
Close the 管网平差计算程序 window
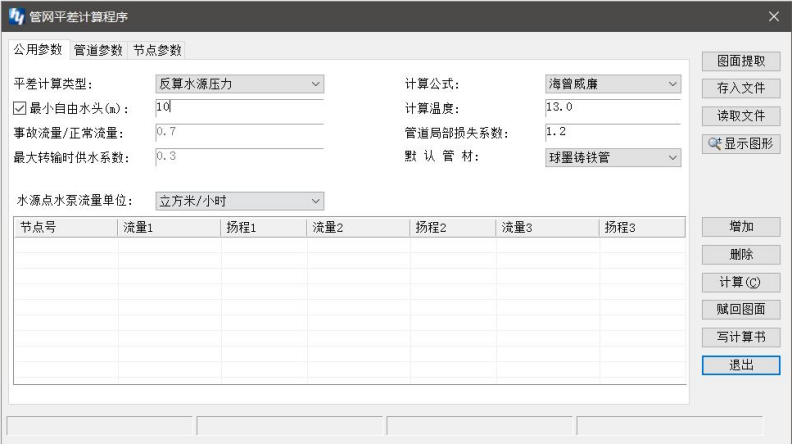coord(773,17)
